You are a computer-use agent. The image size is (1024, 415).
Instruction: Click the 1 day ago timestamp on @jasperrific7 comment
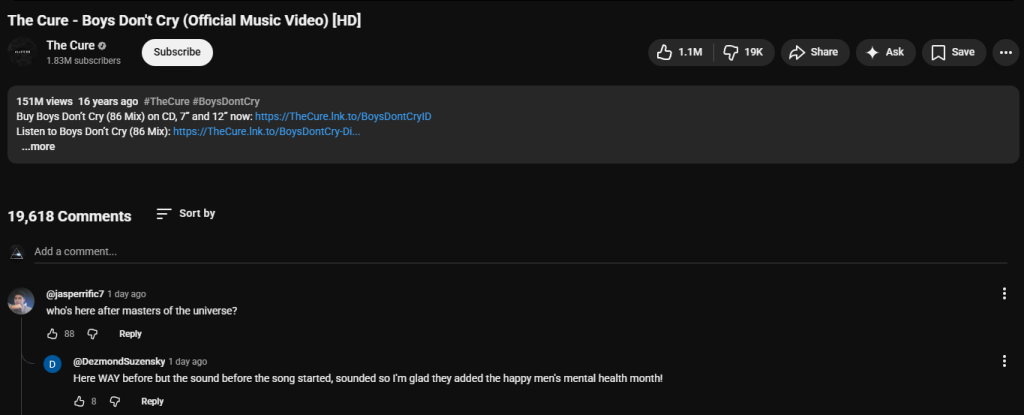click(x=127, y=294)
